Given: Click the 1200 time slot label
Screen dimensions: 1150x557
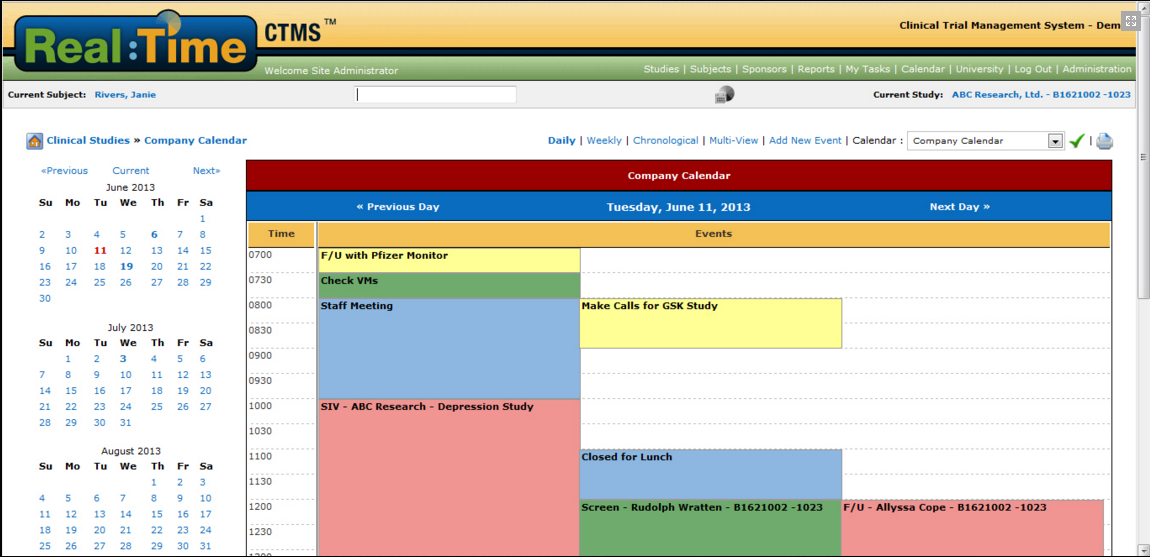Looking at the screenshot, I should click(x=260, y=506).
